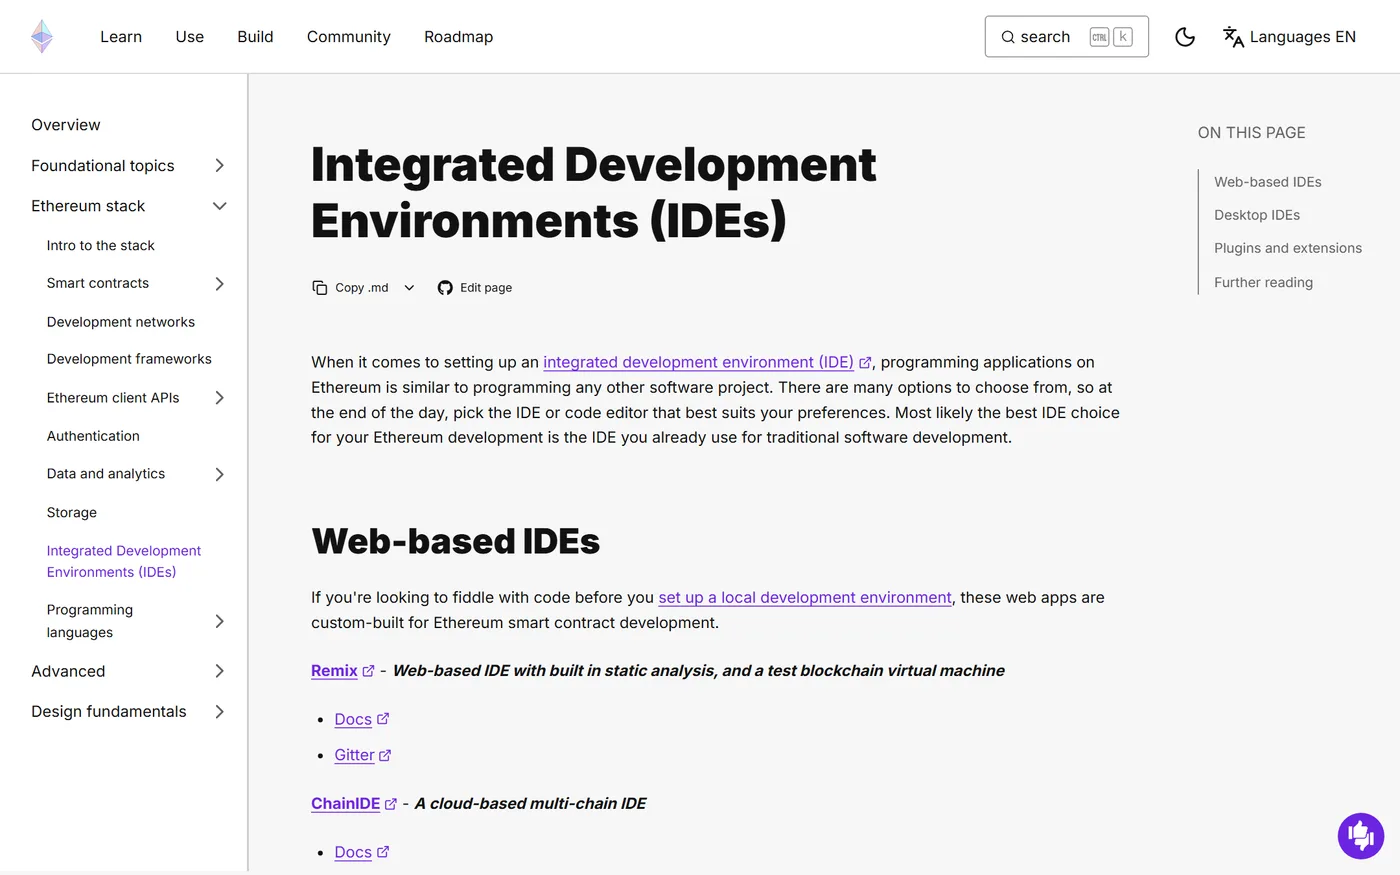Click the Web-based IDEs heading

pyautogui.click(x=456, y=542)
